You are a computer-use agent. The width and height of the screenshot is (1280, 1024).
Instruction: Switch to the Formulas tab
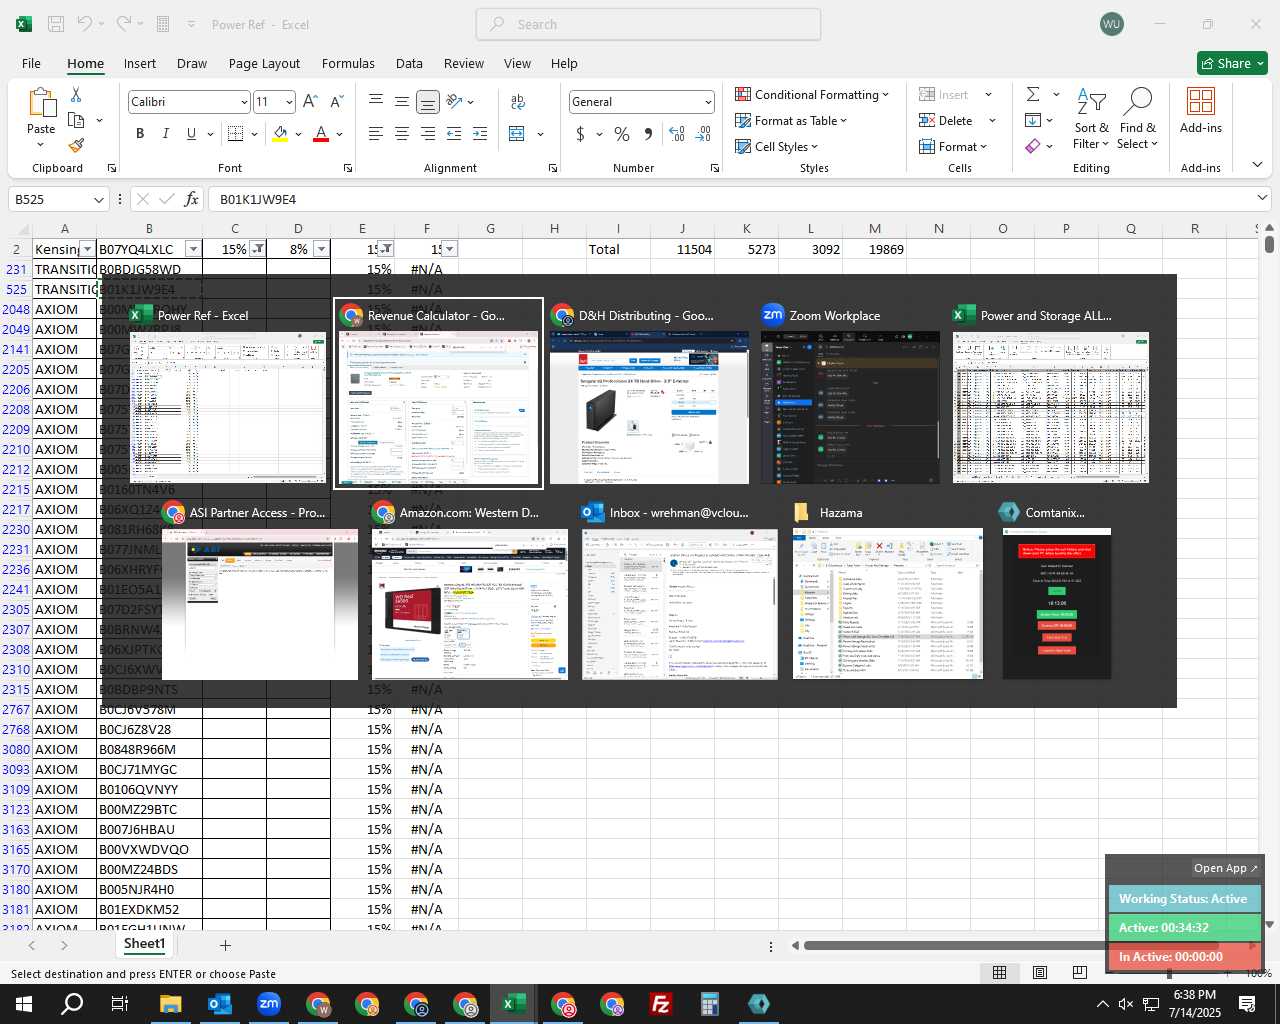point(348,63)
